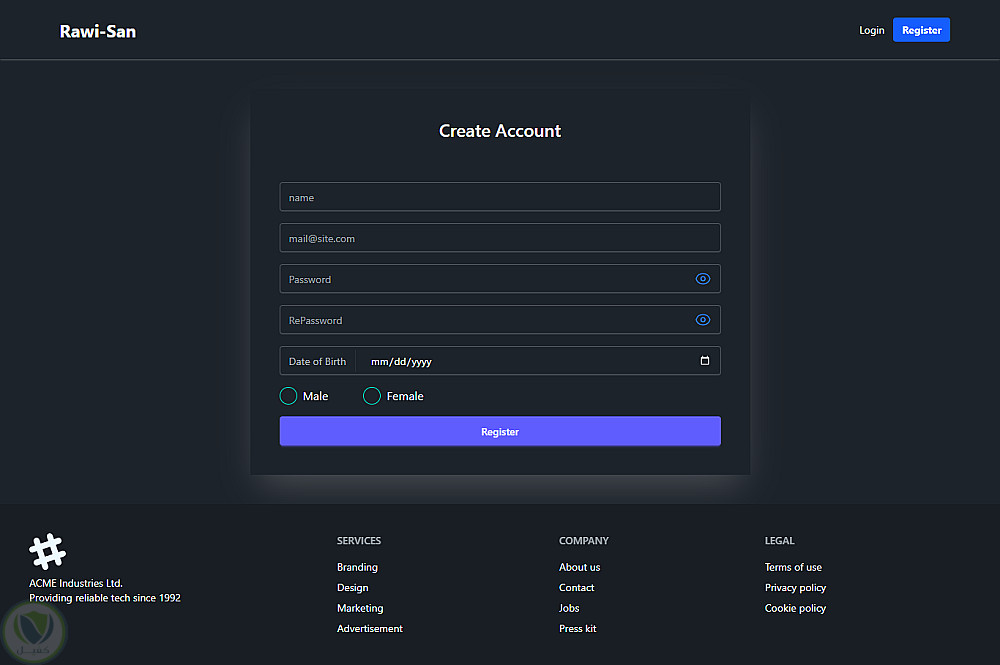Viewport: 1000px width, 665px height.
Task: Visit the About us link
Action: click(580, 567)
